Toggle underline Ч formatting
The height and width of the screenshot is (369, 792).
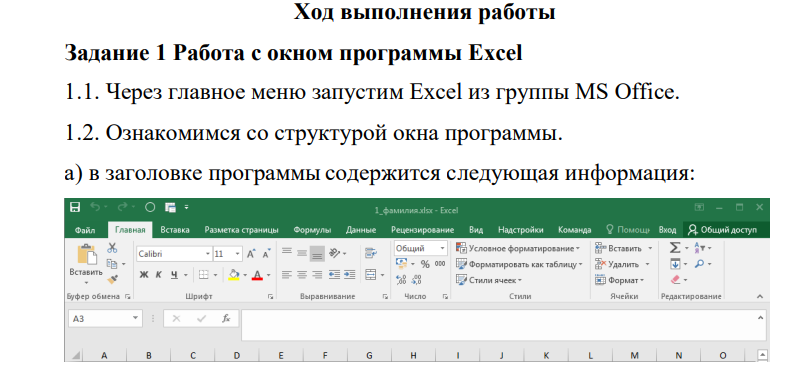(x=174, y=275)
